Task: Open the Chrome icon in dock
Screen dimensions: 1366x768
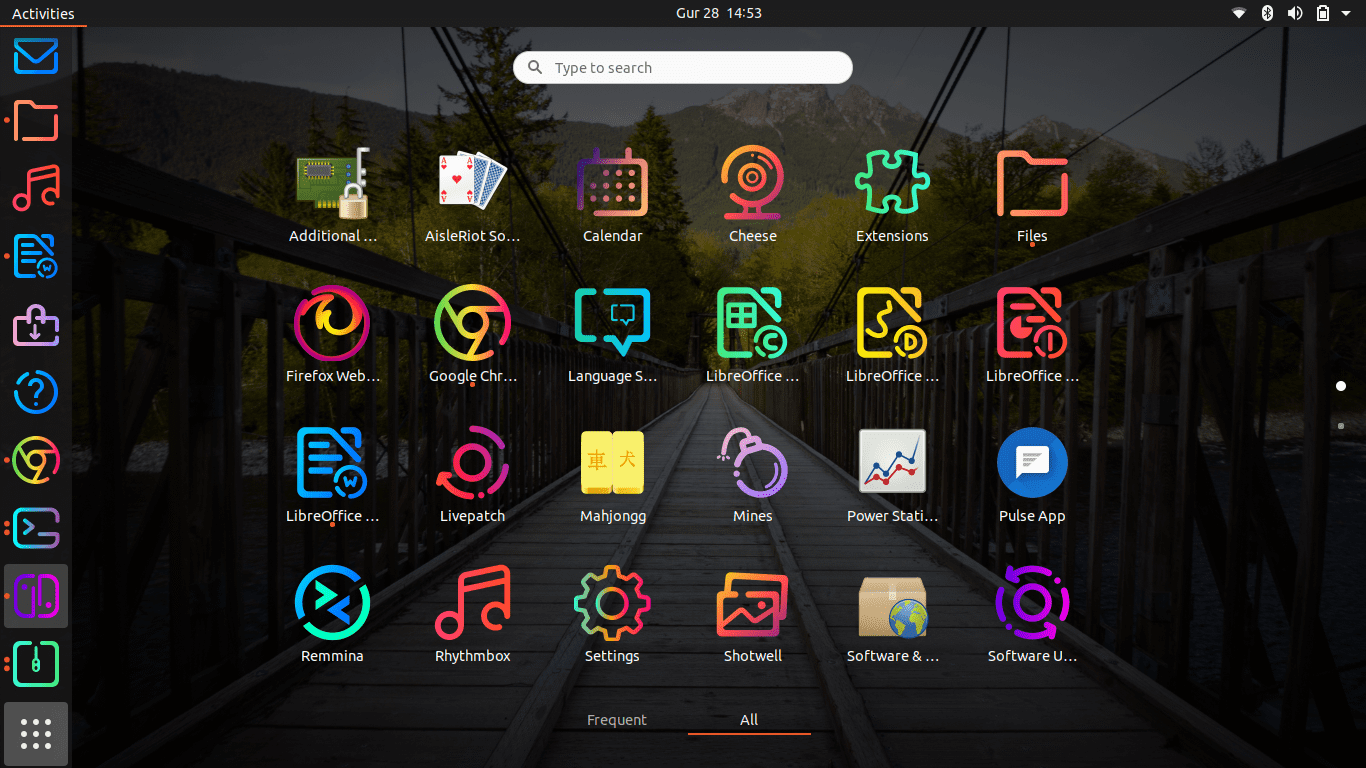Action: coord(36,460)
